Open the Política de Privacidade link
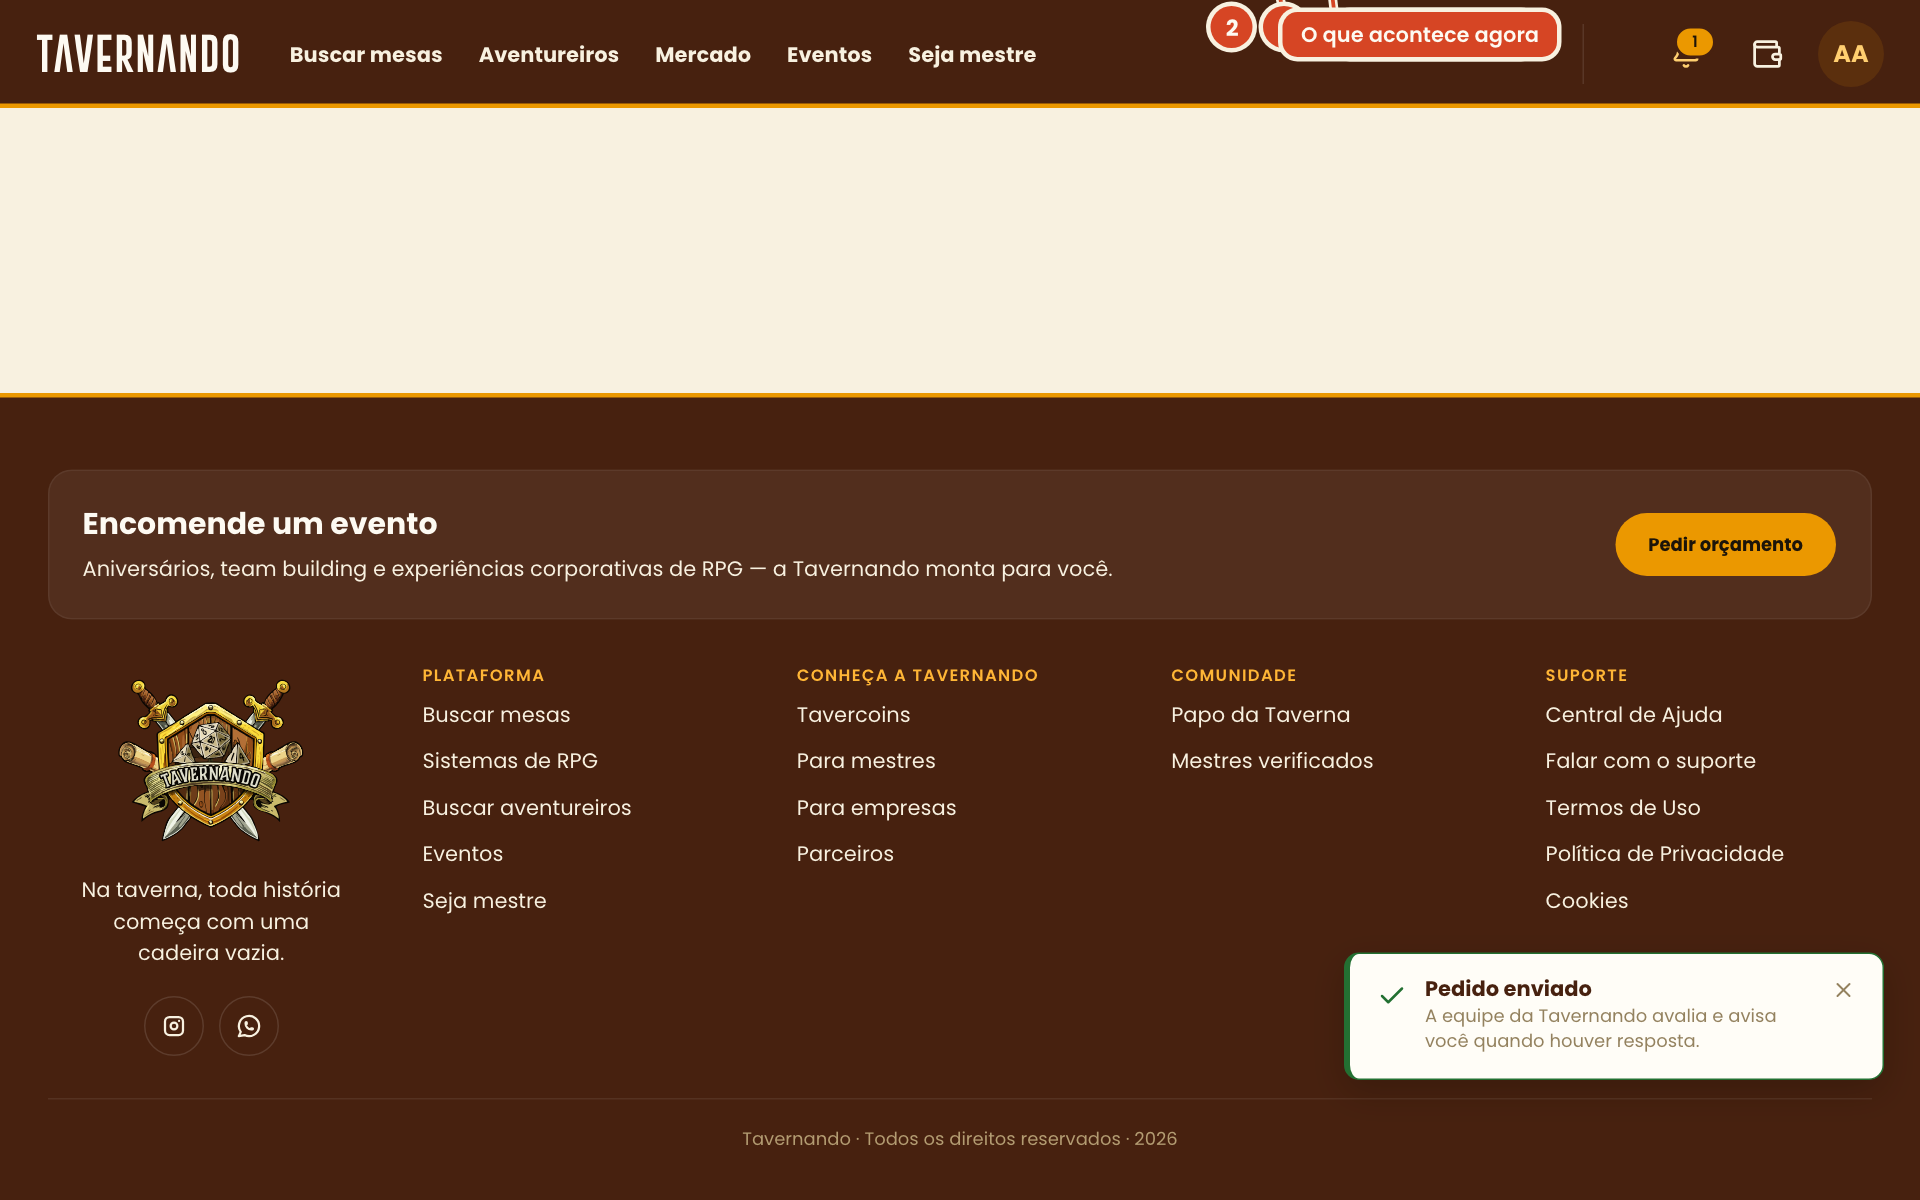The image size is (1920, 1200). (x=1664, y=854)
